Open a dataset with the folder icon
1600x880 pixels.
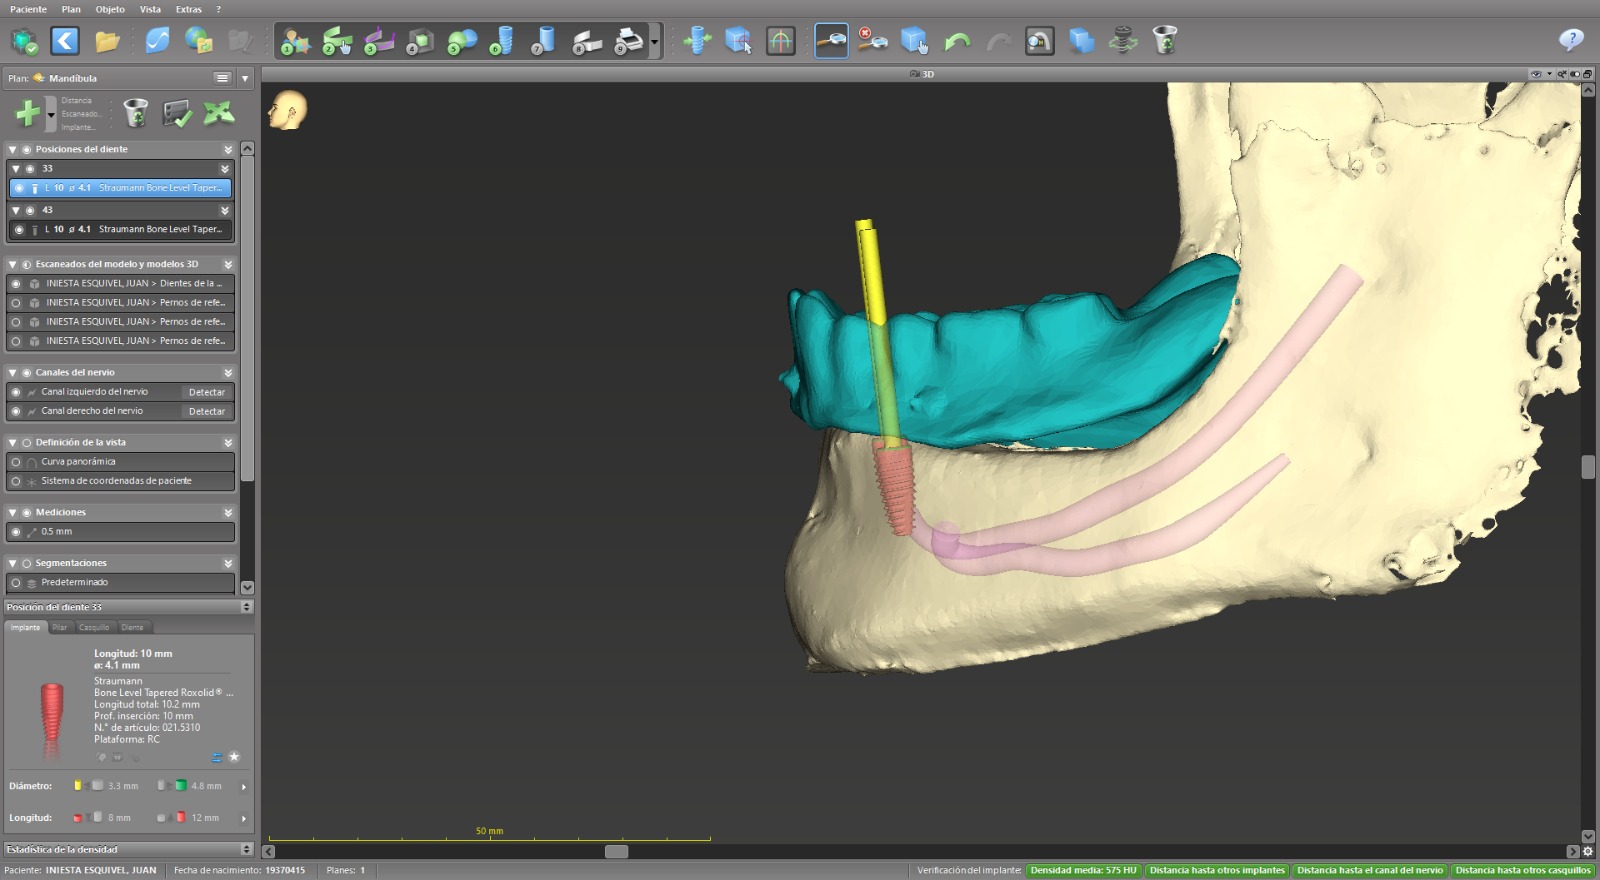[107, 41]
